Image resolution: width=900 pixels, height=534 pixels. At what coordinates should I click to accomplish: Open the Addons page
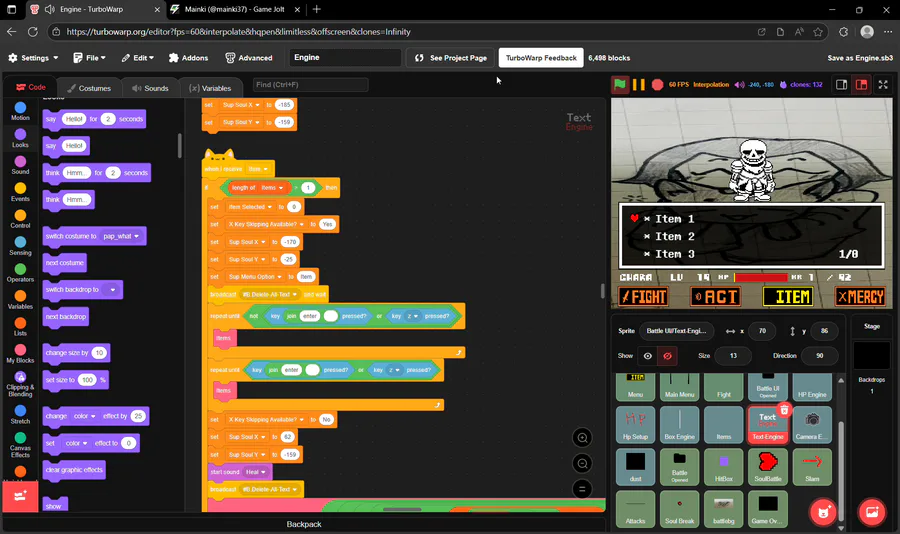(188, 57)
